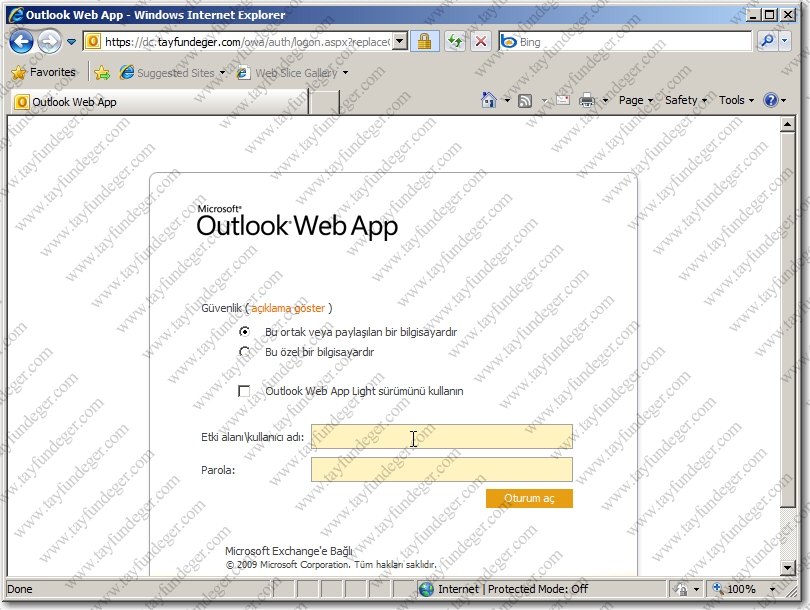The image size is (810, 610).
Task: Maximize the Internet Explorer window
Action: tap(770, 15)
